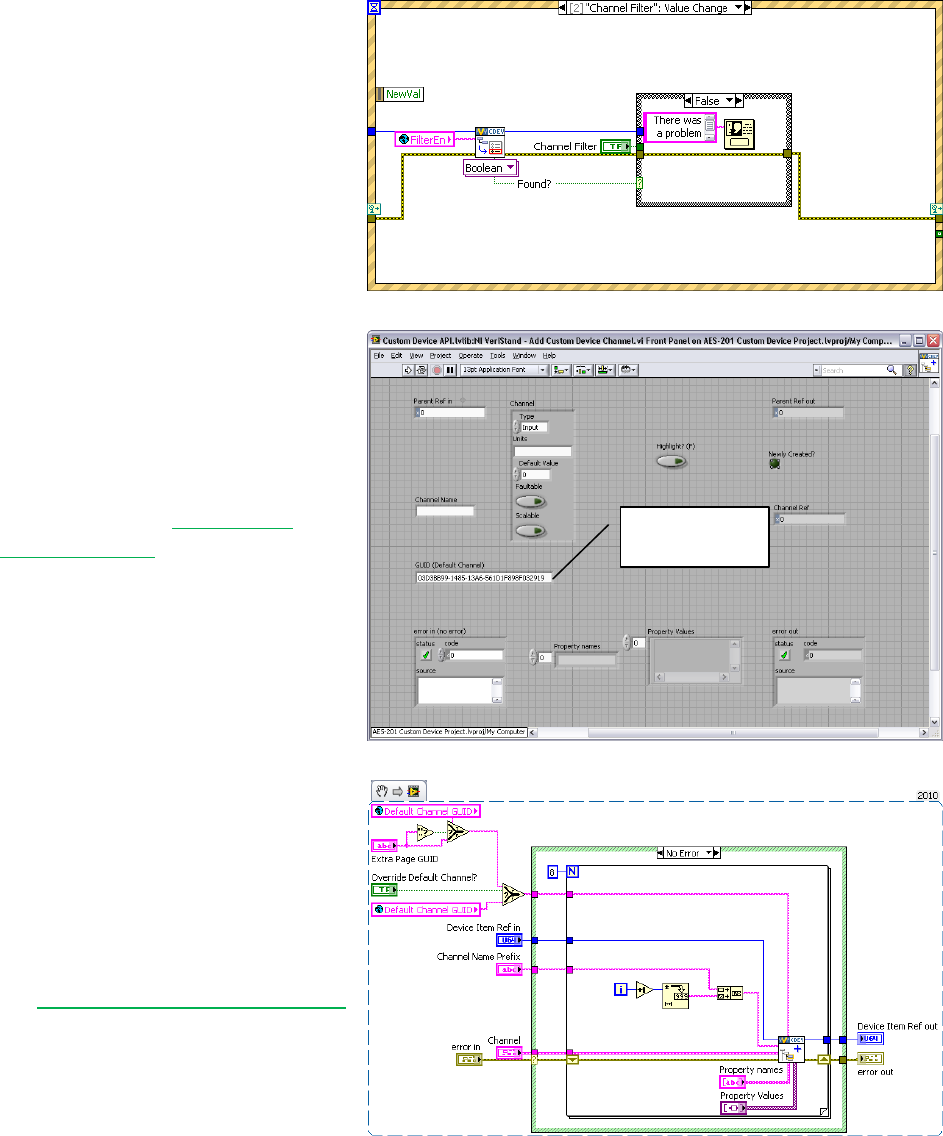Click the front panel vertical scrollbar
Image resolution: width=943 pixels, height=1136 pixels.
[934, 553]
